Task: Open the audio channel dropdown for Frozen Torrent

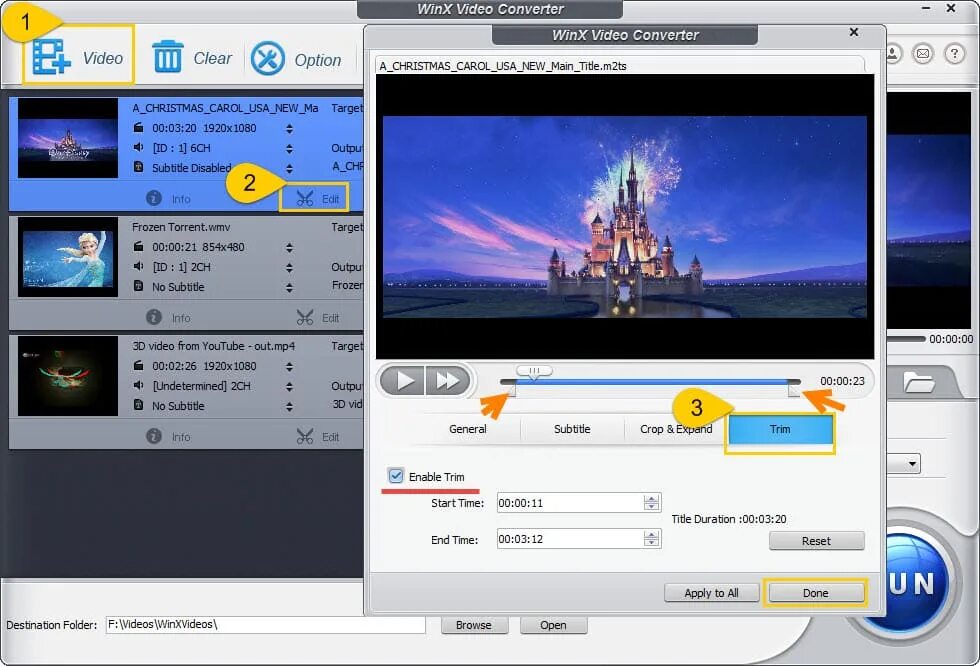Action: click(289, 267)
